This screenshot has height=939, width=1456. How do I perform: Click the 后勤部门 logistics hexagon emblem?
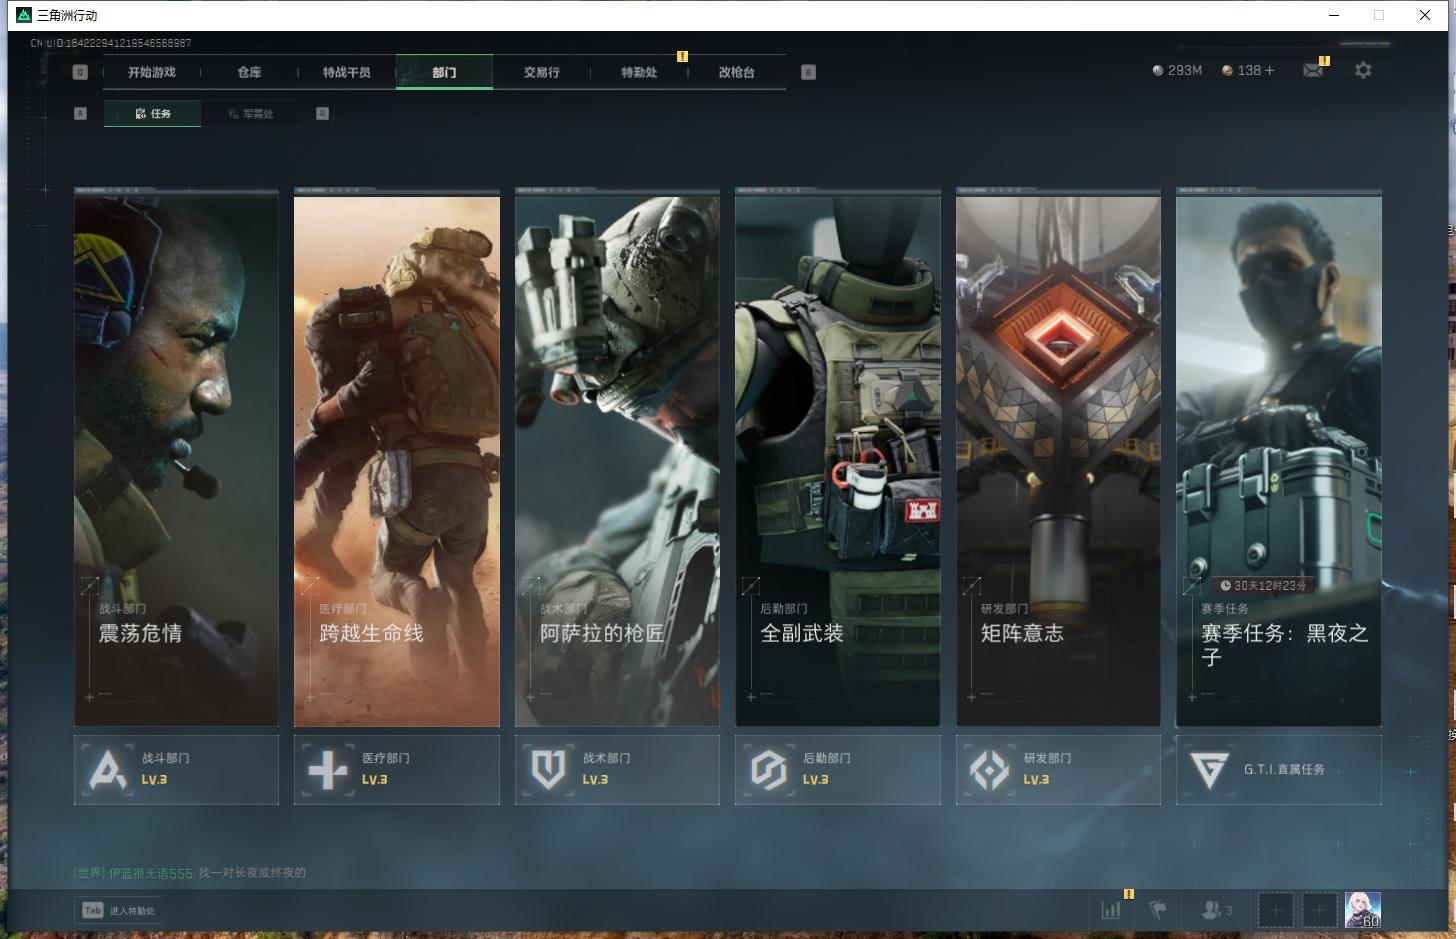point(769,770)
